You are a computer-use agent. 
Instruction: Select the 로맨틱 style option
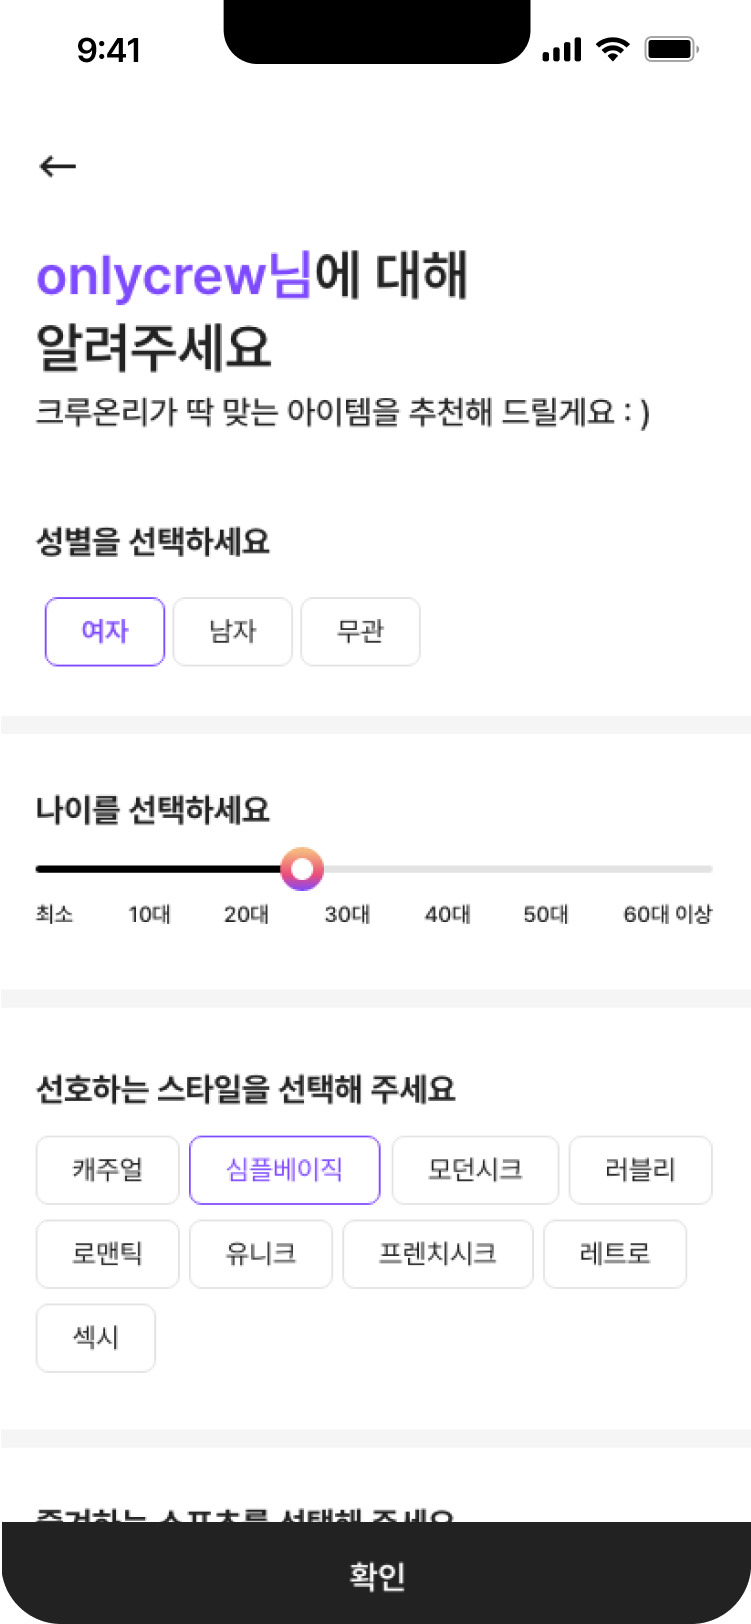pyautogui.click(x=108, y=1254)
